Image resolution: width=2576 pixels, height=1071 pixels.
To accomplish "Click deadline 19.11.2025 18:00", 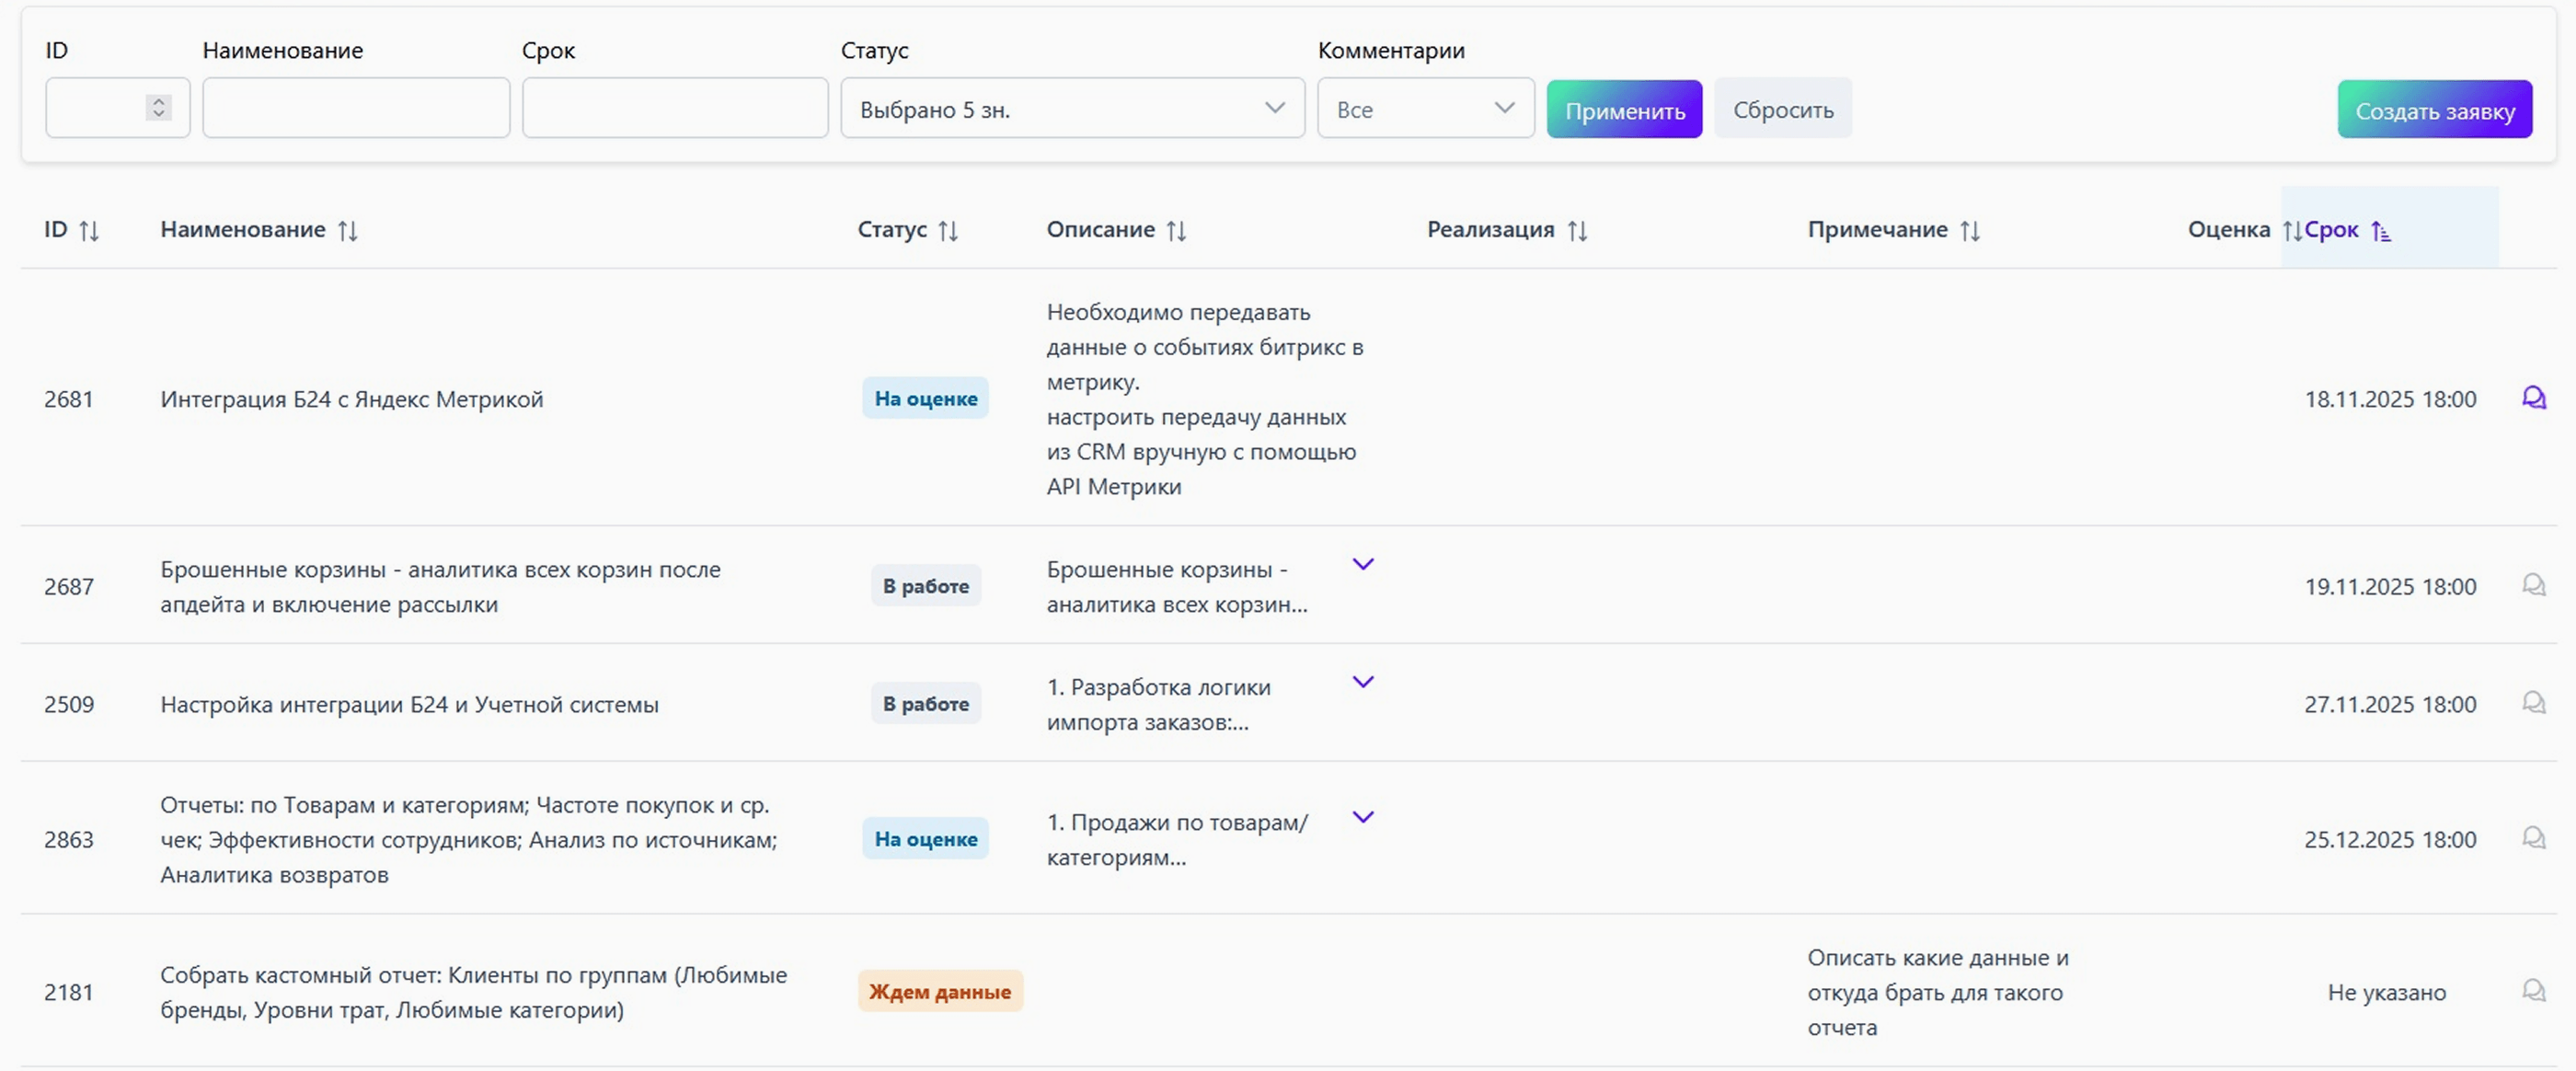I will point(2390,586).
